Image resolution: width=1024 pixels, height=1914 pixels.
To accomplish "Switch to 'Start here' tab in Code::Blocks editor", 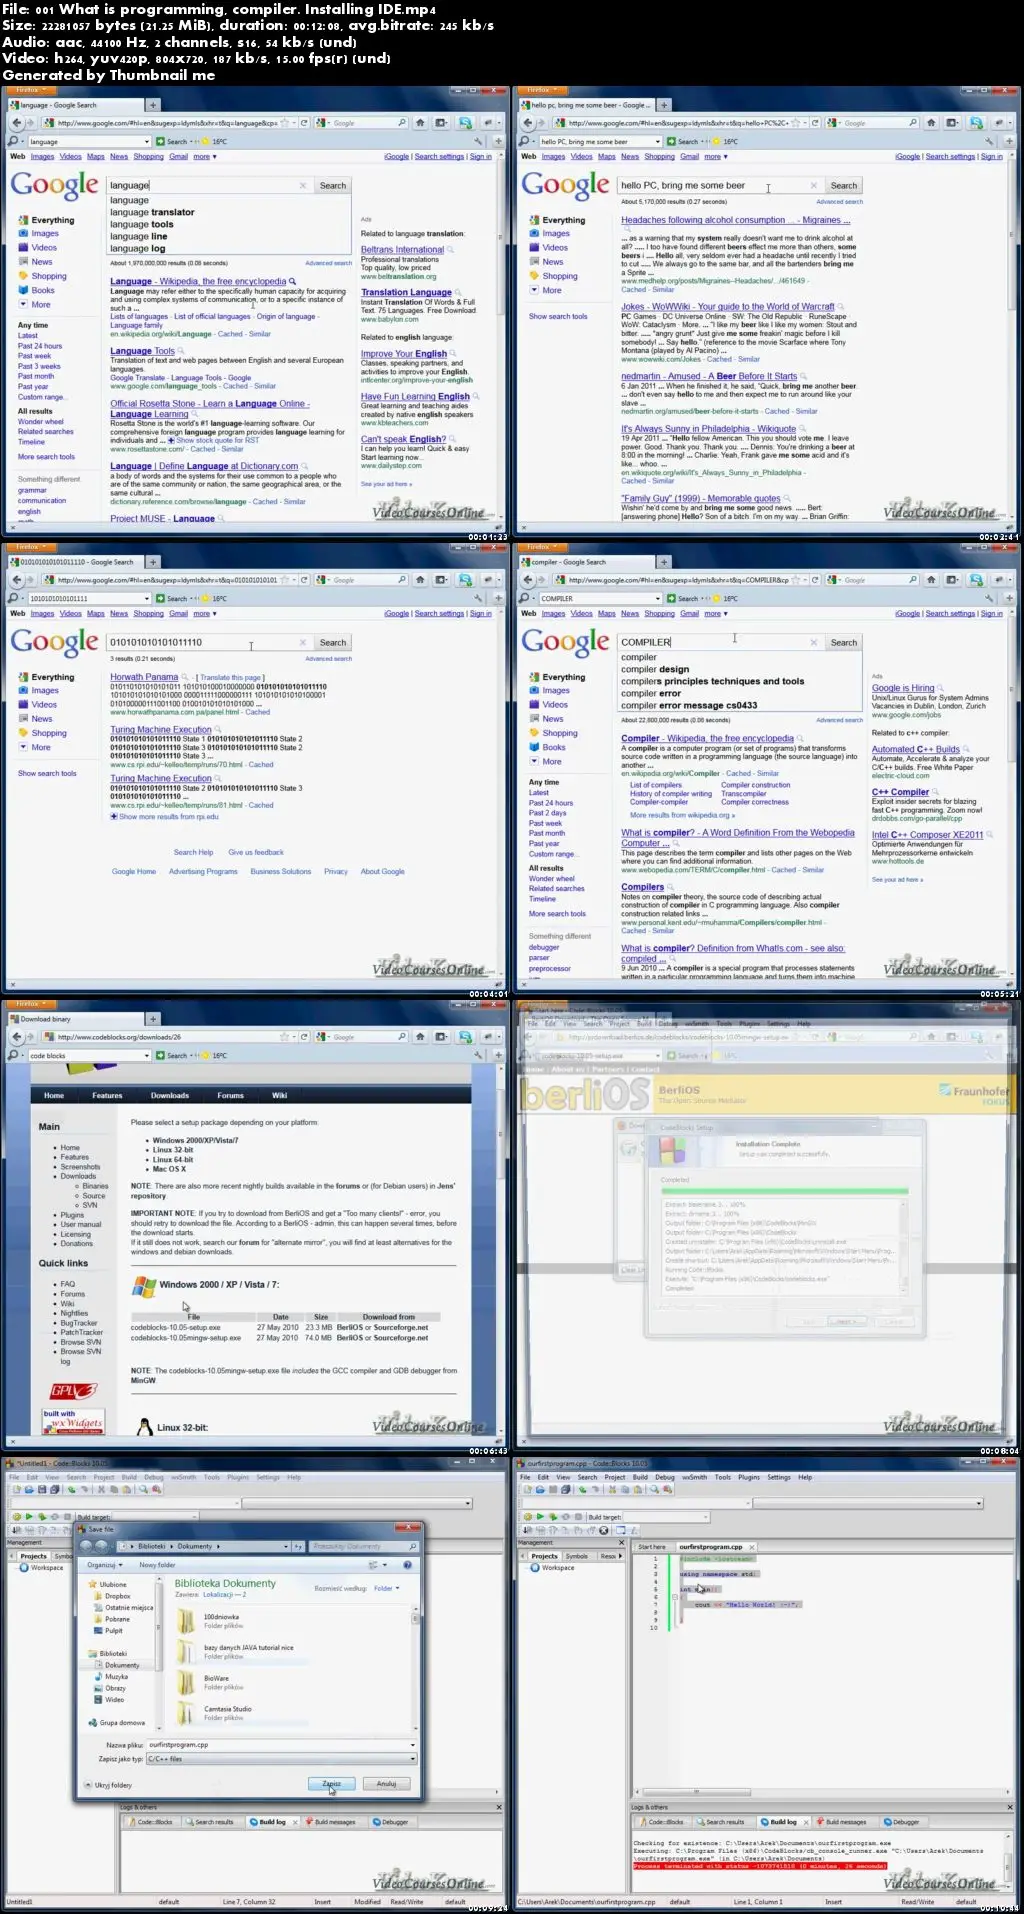I will 652,1547.
